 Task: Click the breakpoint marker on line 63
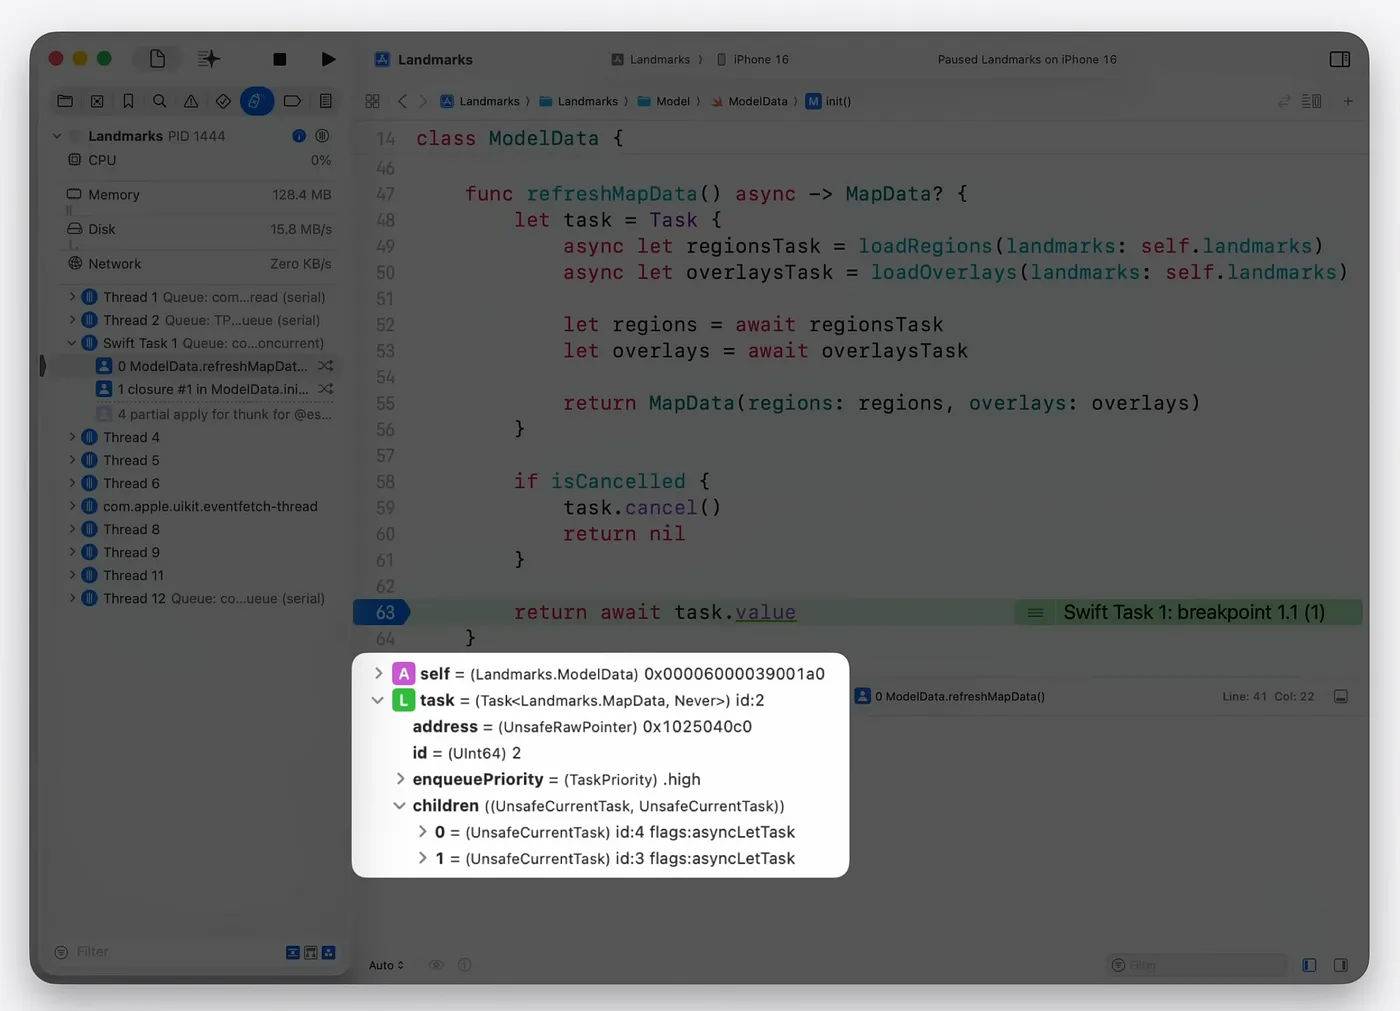point(382,612)
